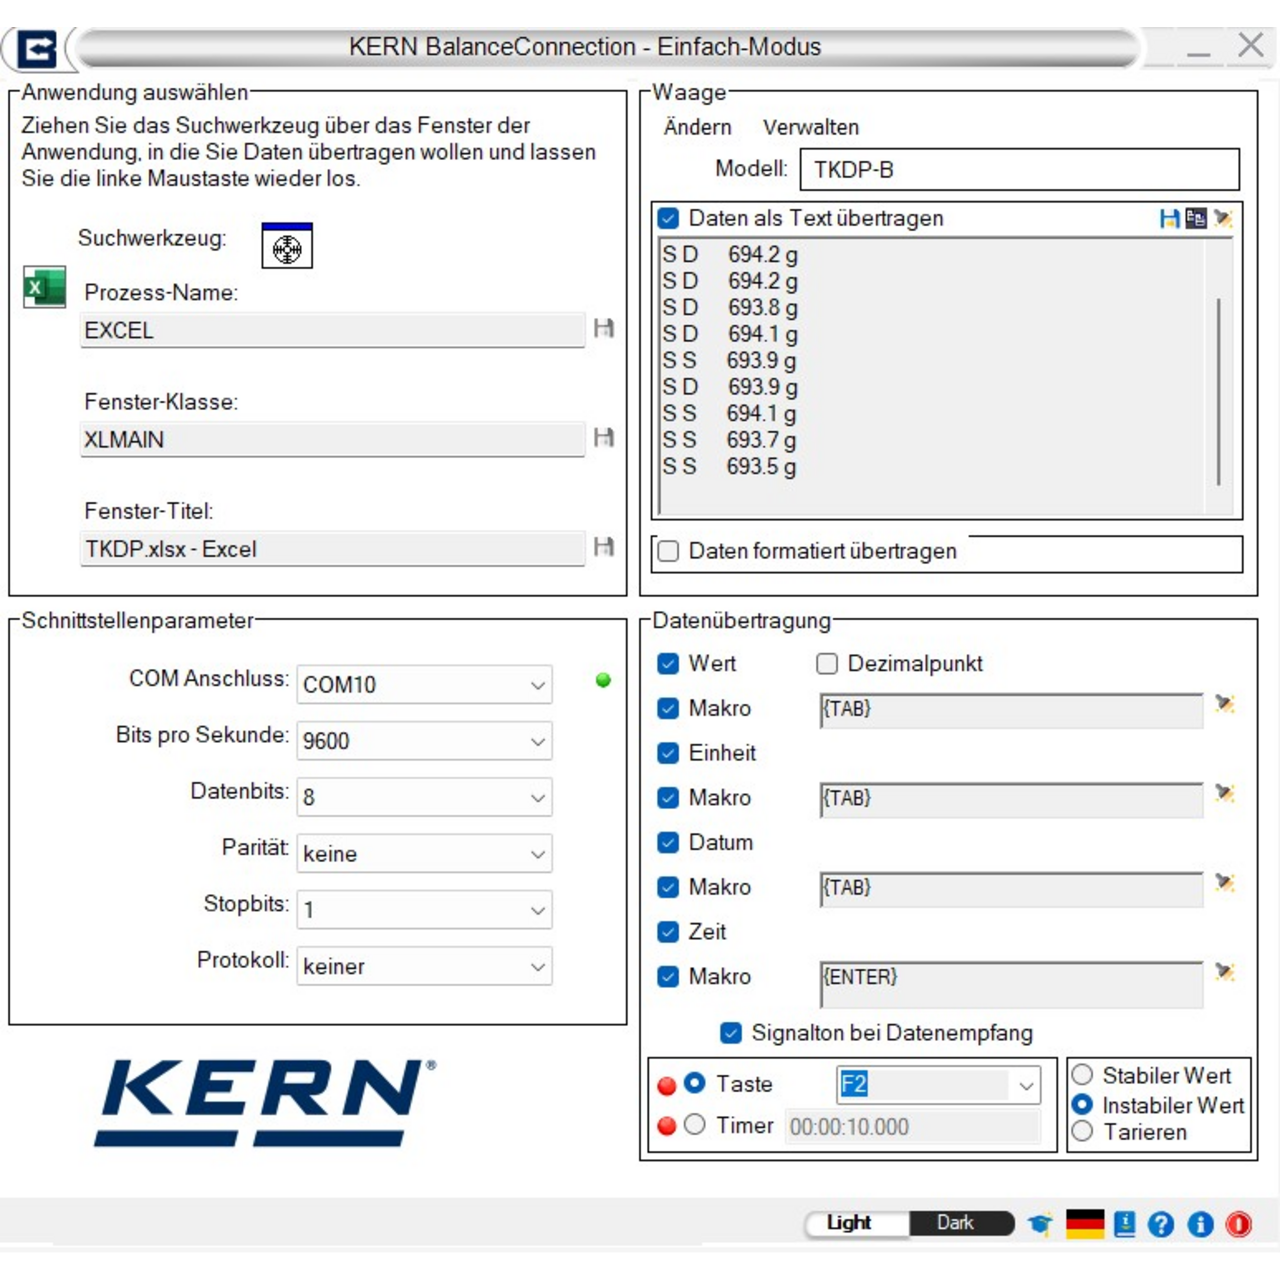Viewport: 1280px width, 1280px height.
Task: Open the tutorial via the graduation cap icon
Action: click(1040, 1223)
